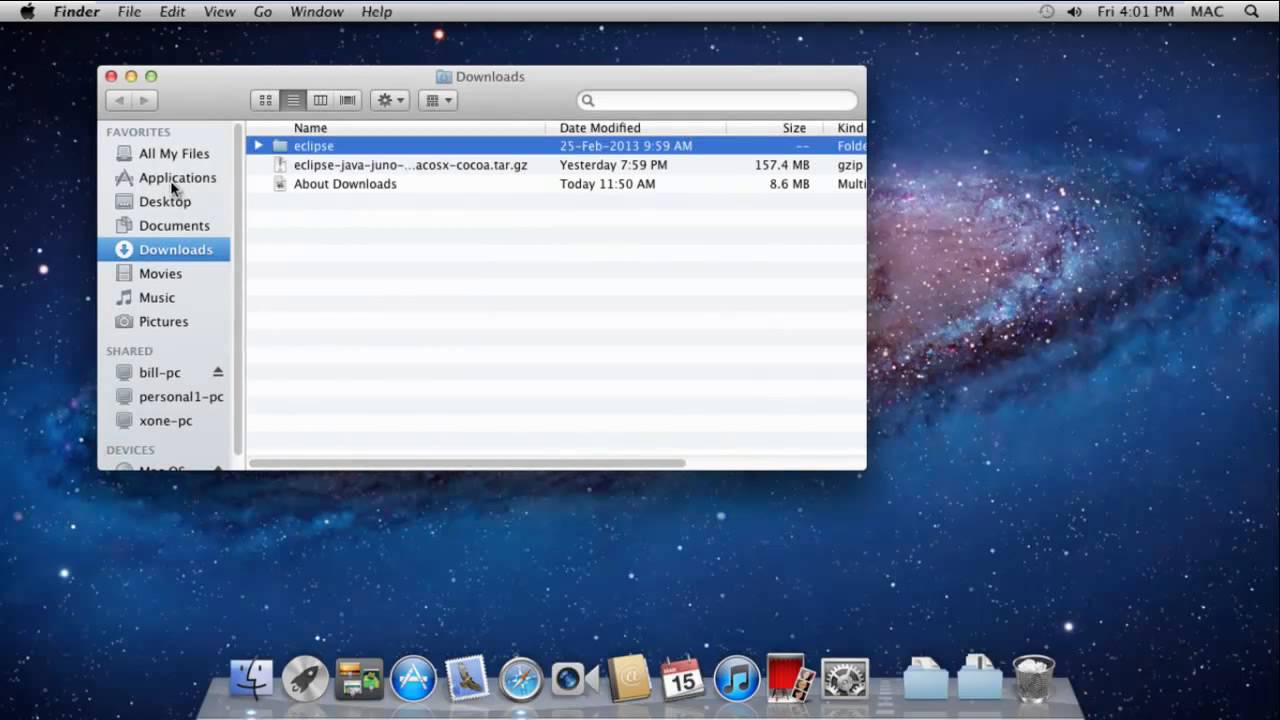Open the item arrangement dropdown

pos(437,100)
